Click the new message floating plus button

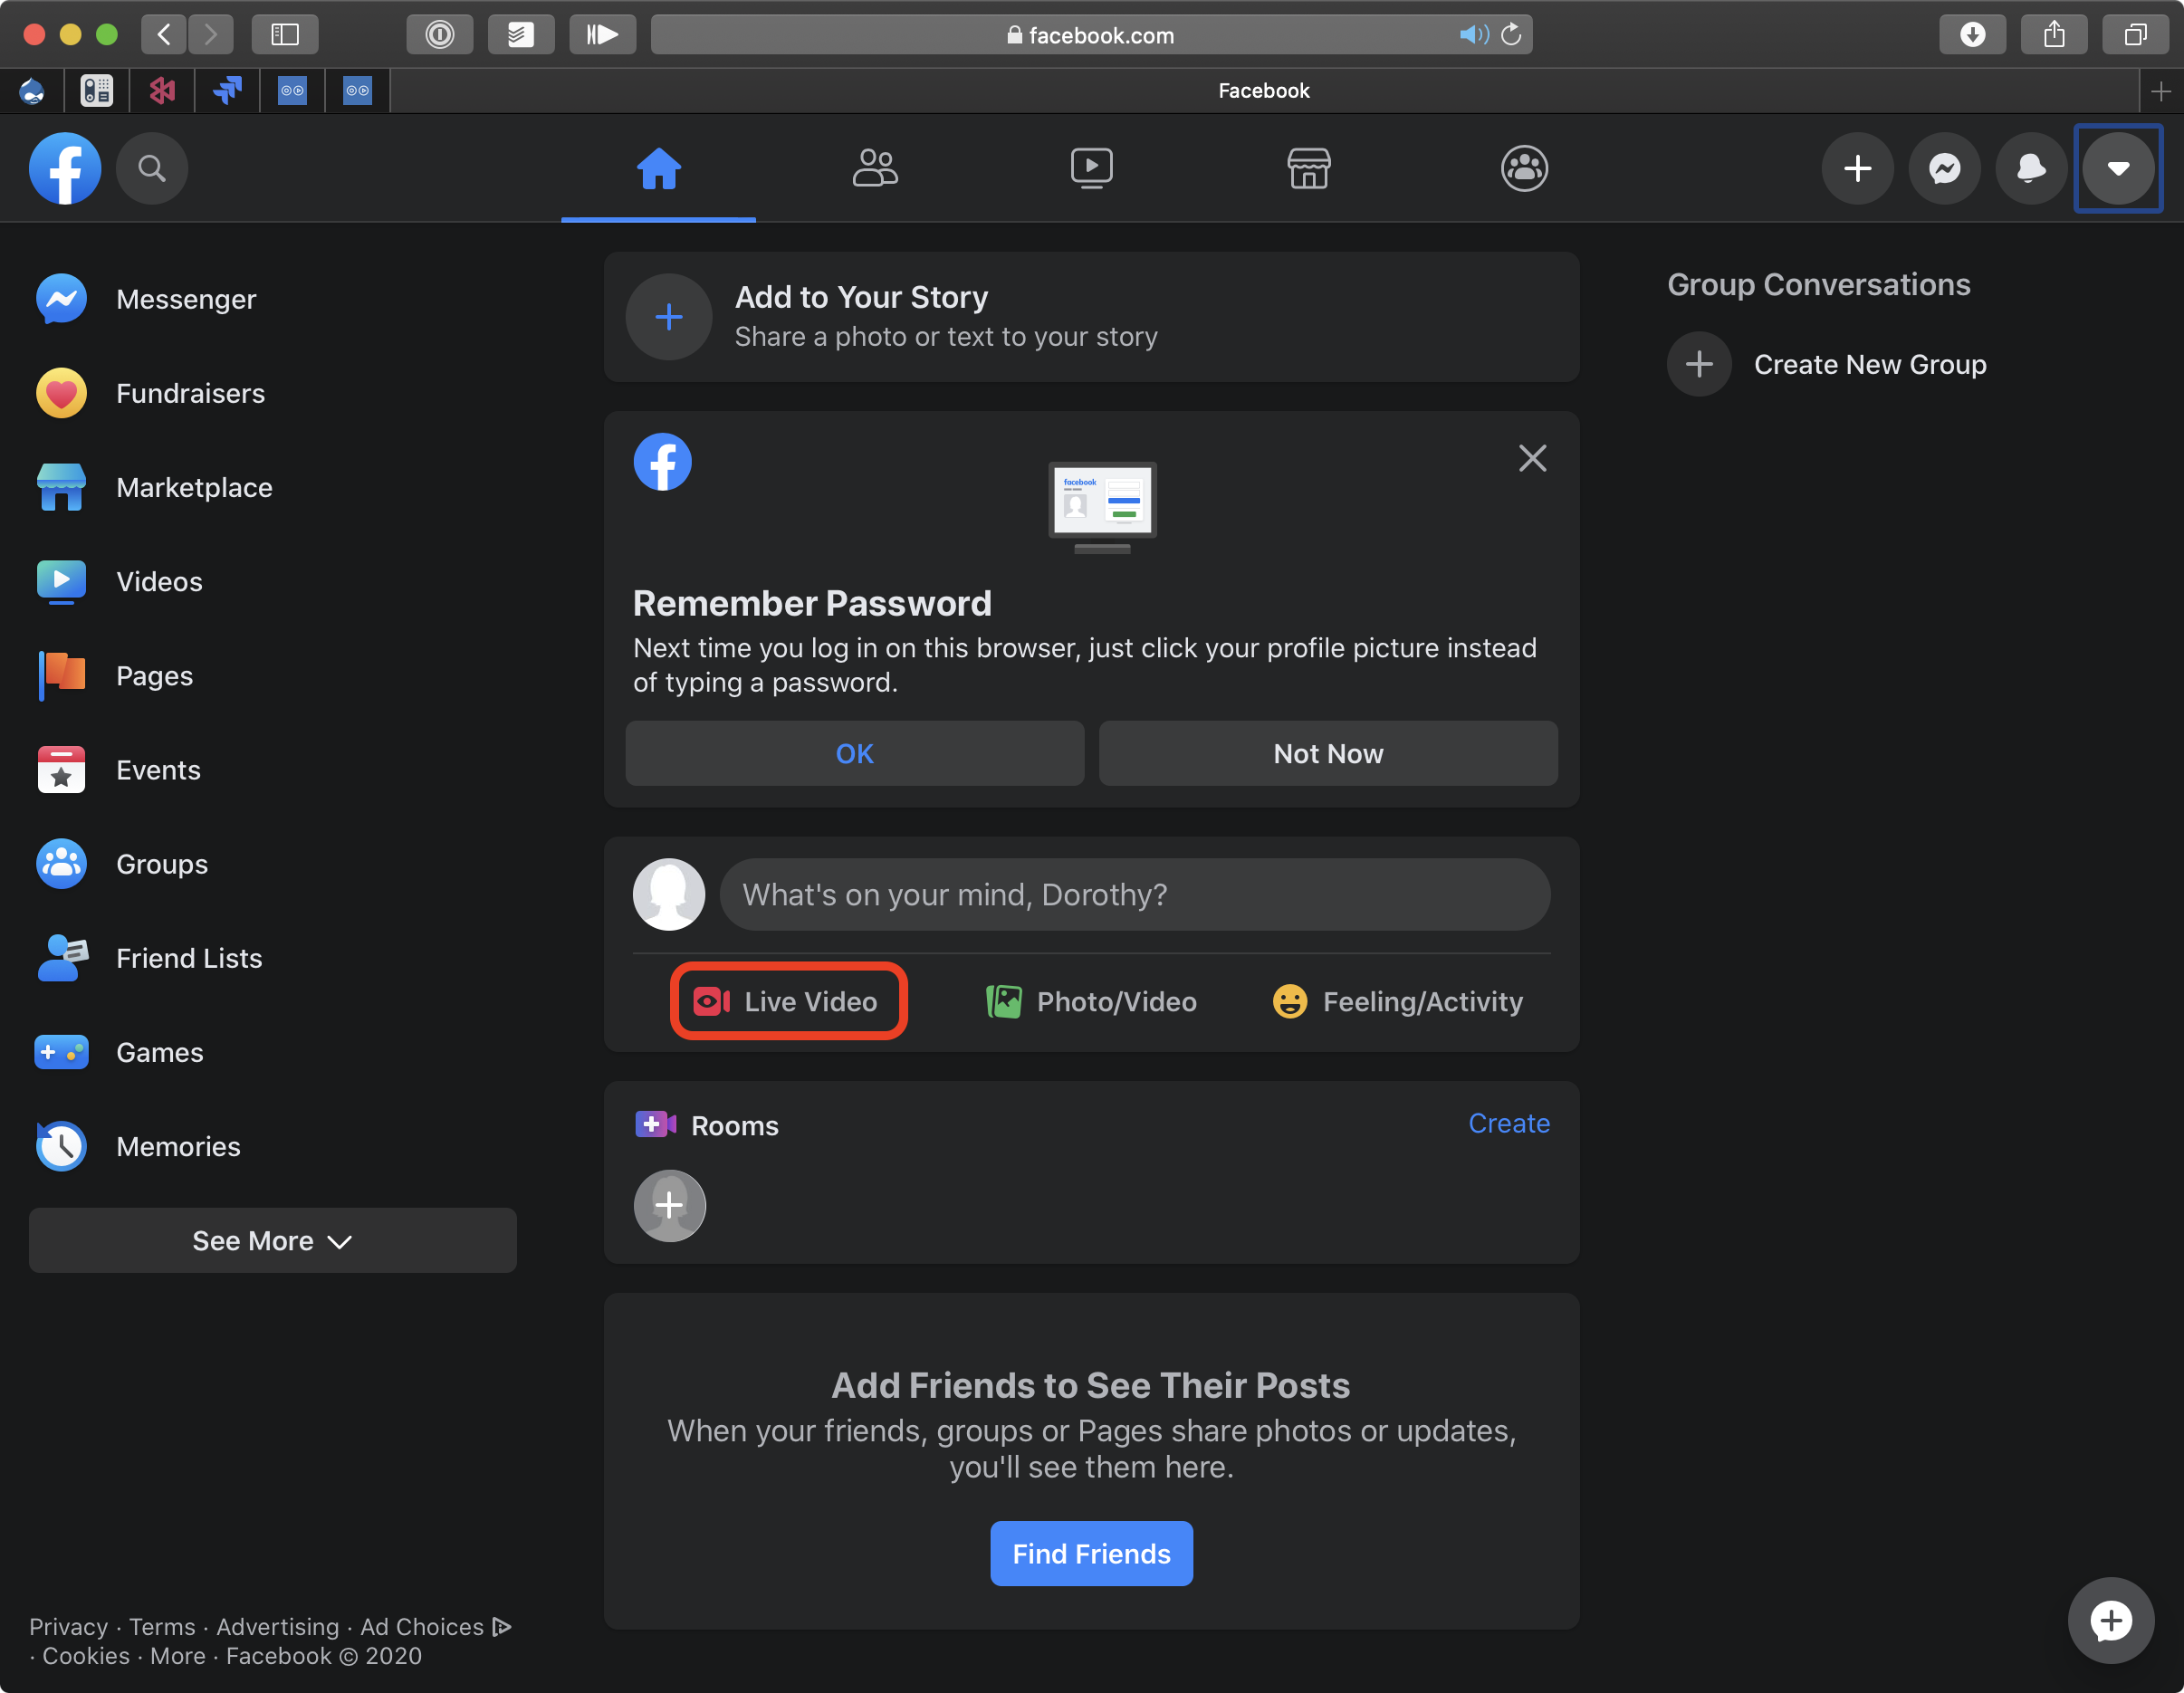pyautogui.click(x=2110, y=1620)
